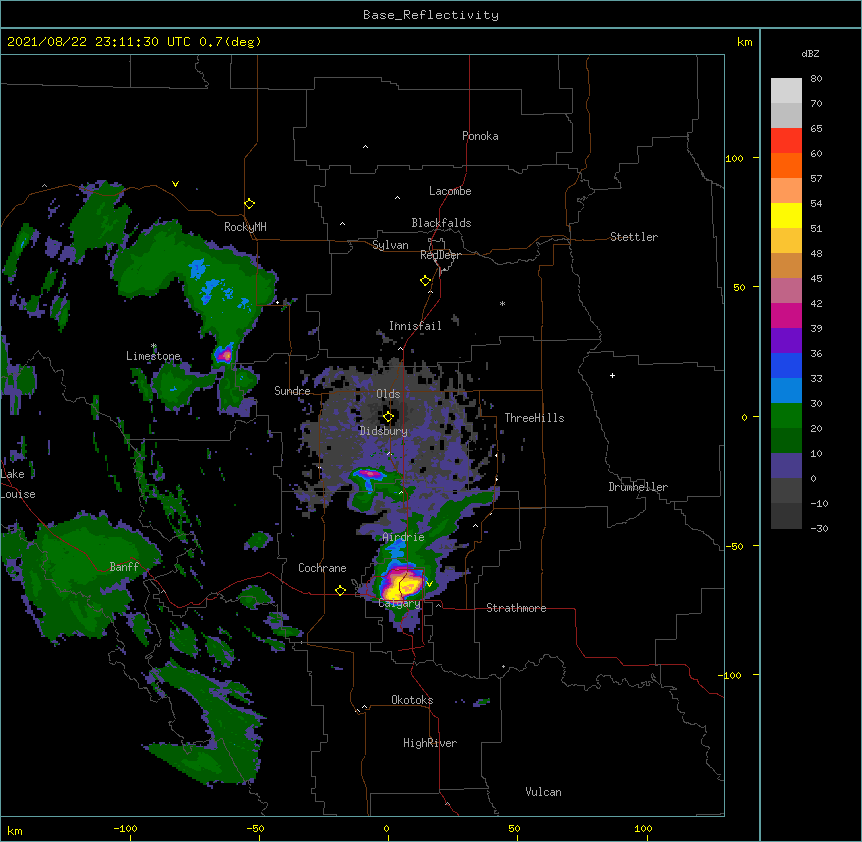Image resolution: width=862 pixels, height=842 pixels.
Task: Click the orange 57-60 dBZ legend swatch
Action: click(x=786, y=165)
